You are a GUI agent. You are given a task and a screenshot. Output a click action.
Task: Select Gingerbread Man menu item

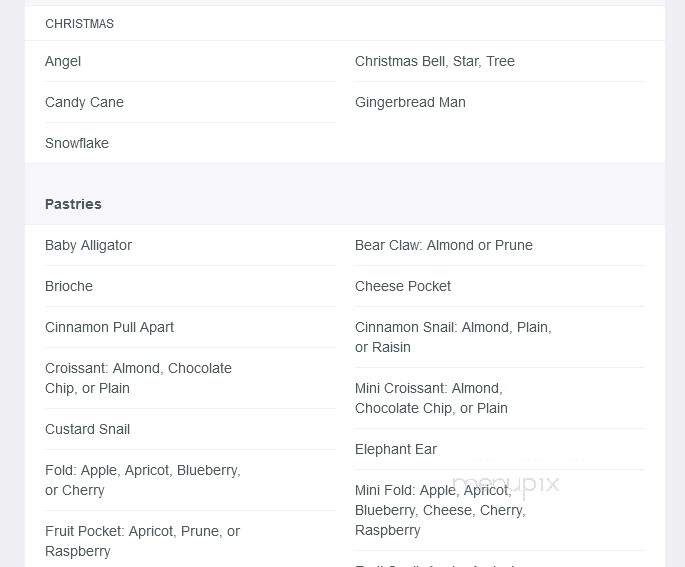coord(410,102)
